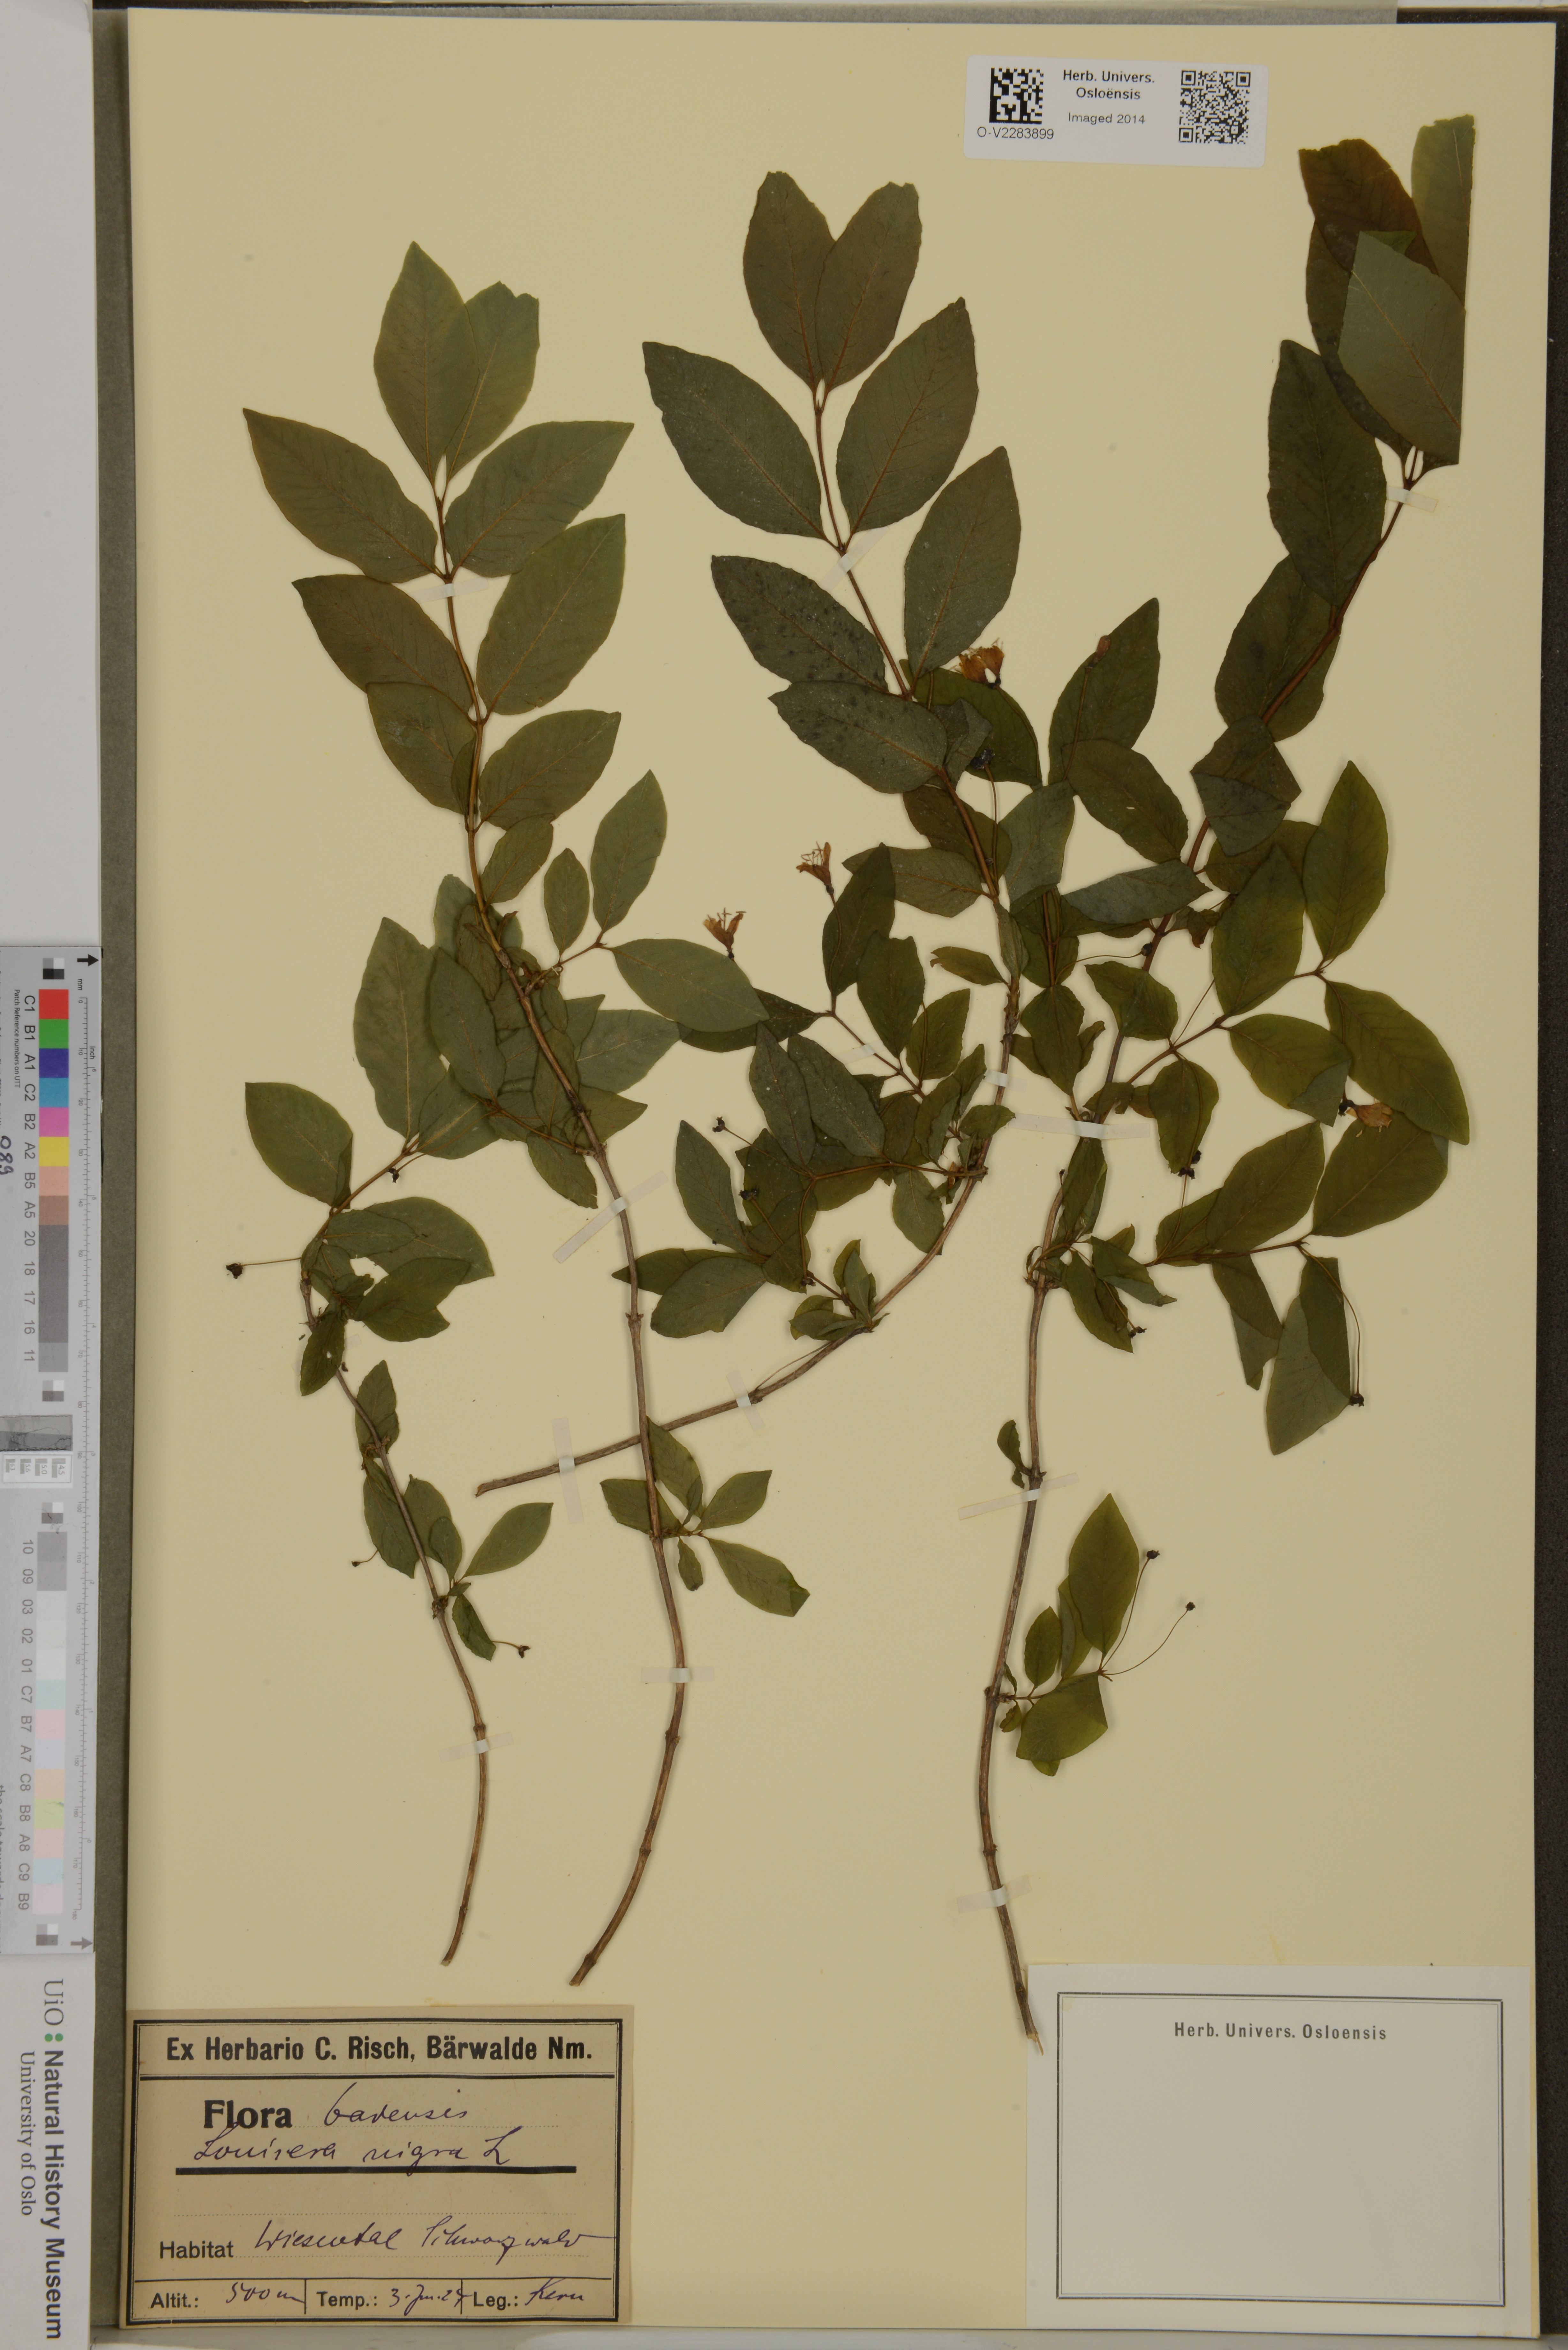Click the Data Matrix barcode top label

(1016, 96)
